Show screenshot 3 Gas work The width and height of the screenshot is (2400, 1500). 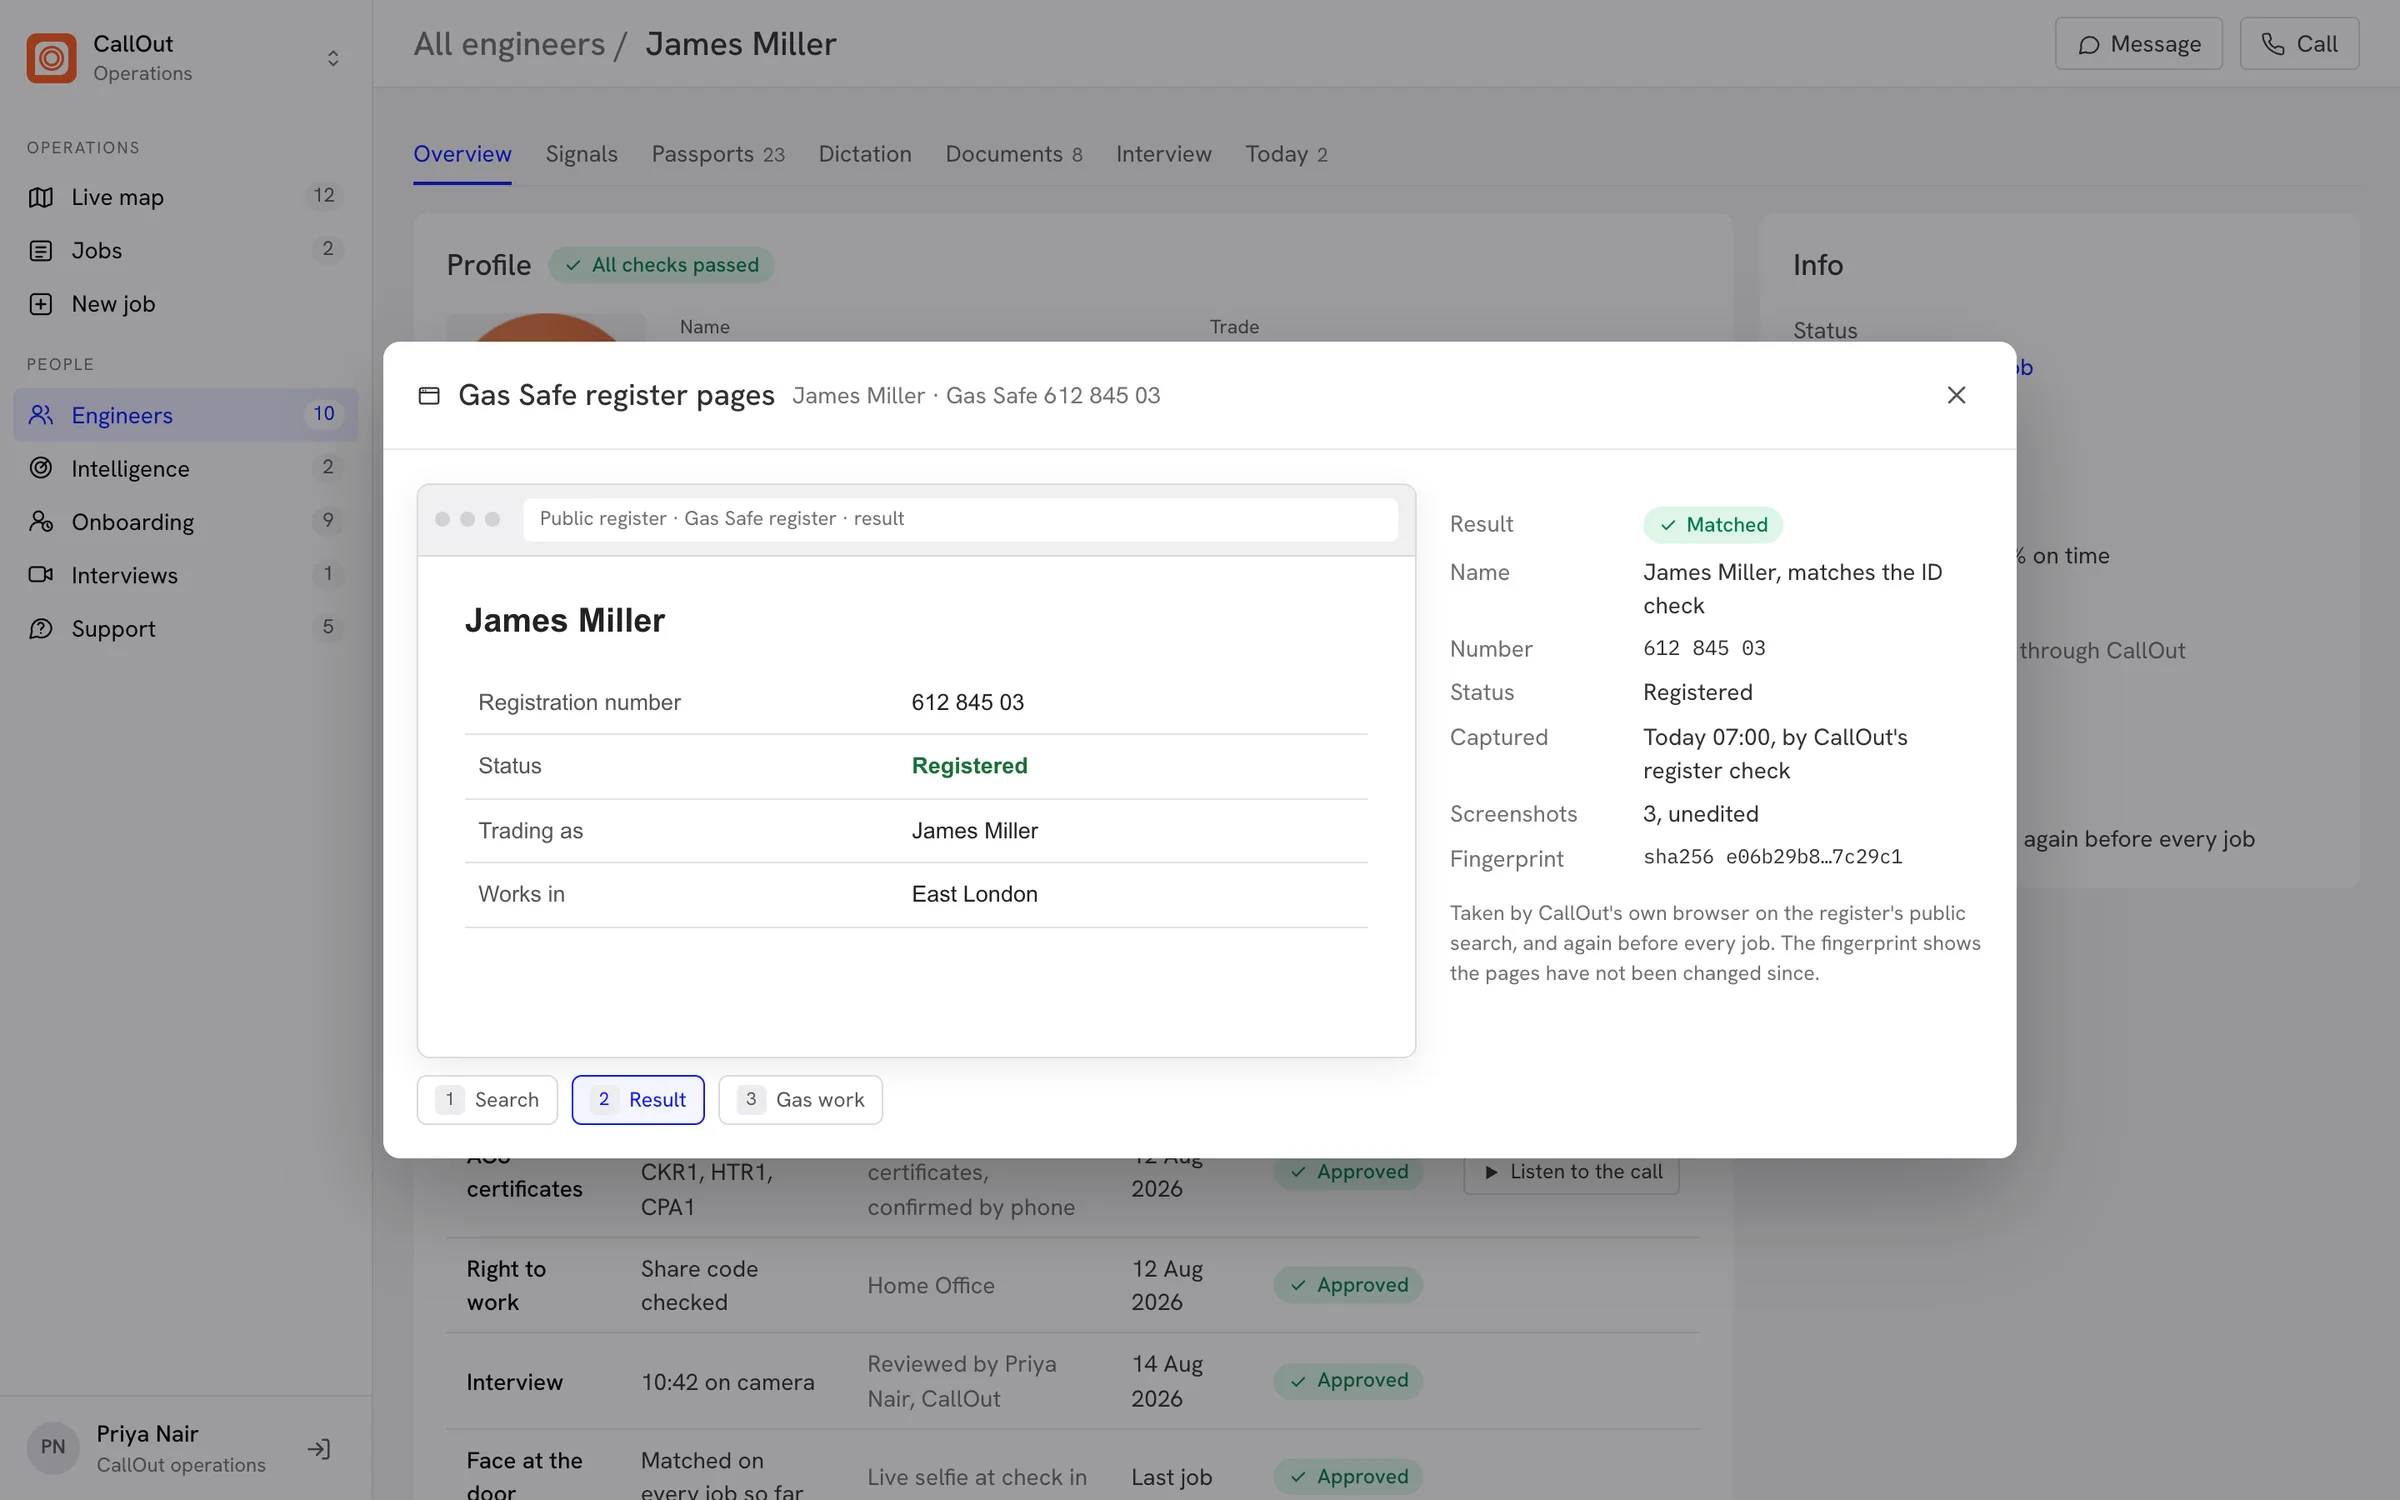pyautogui.click(x=800, y=1100)
